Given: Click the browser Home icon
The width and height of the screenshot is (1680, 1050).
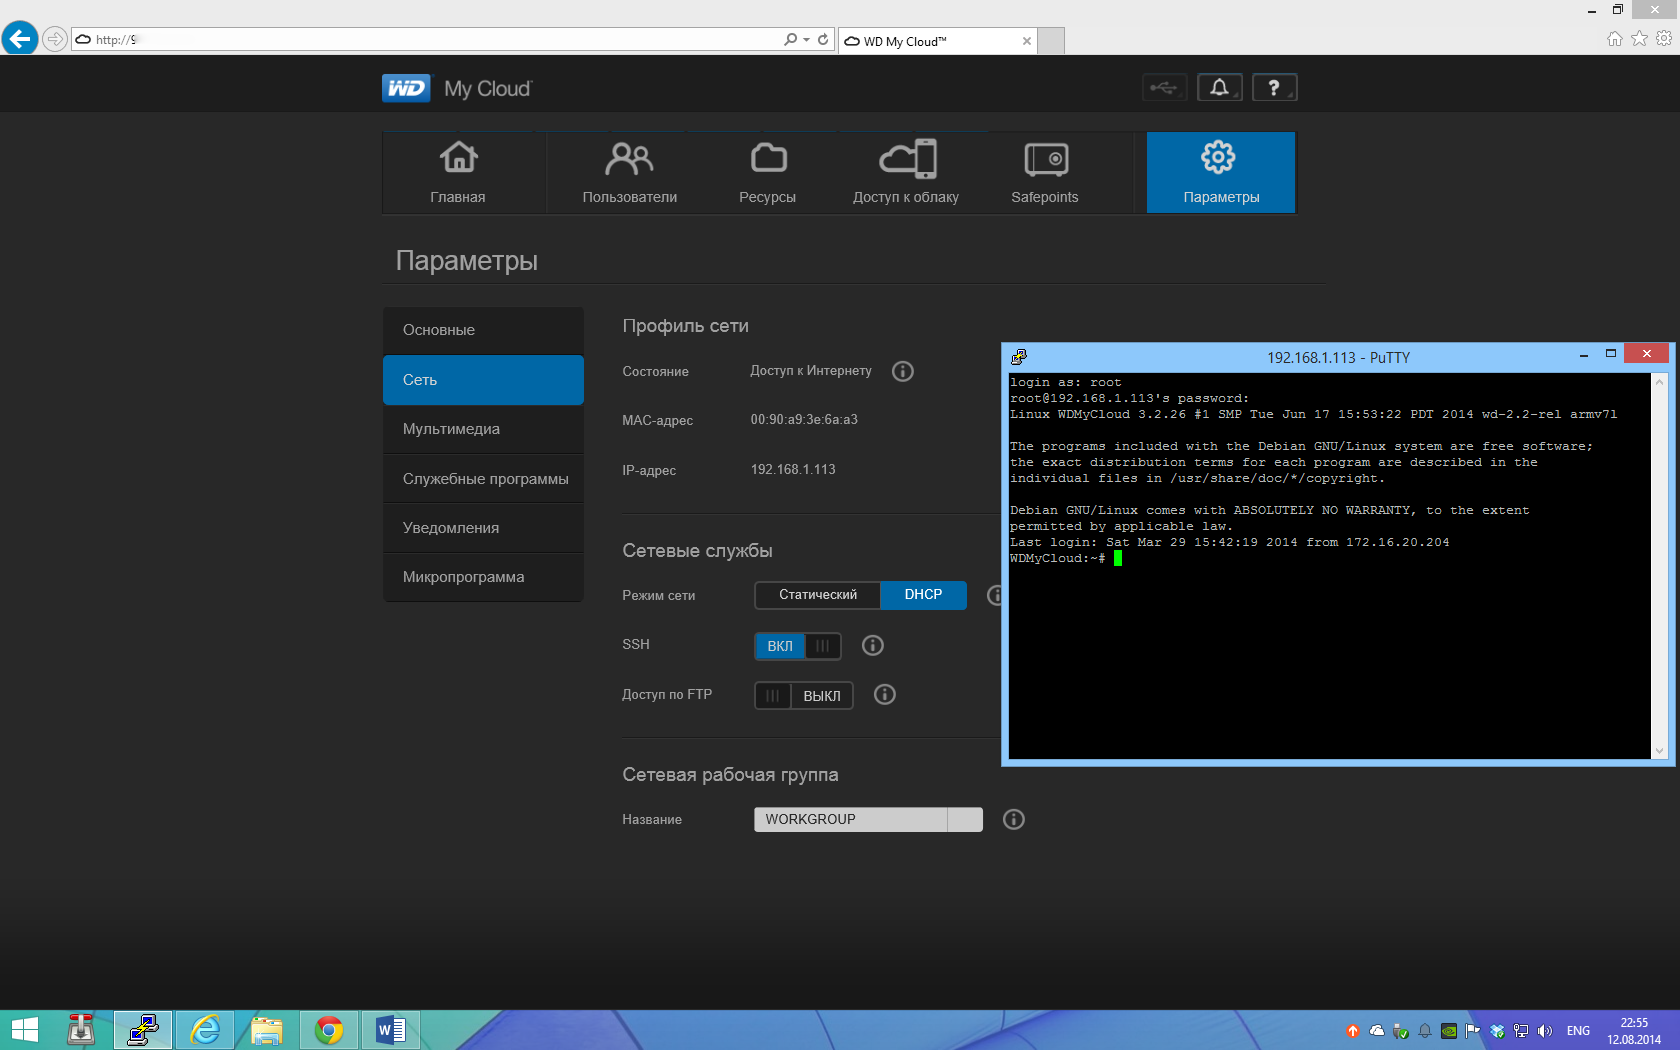Looking at the screenshot, I should 1615,38.
